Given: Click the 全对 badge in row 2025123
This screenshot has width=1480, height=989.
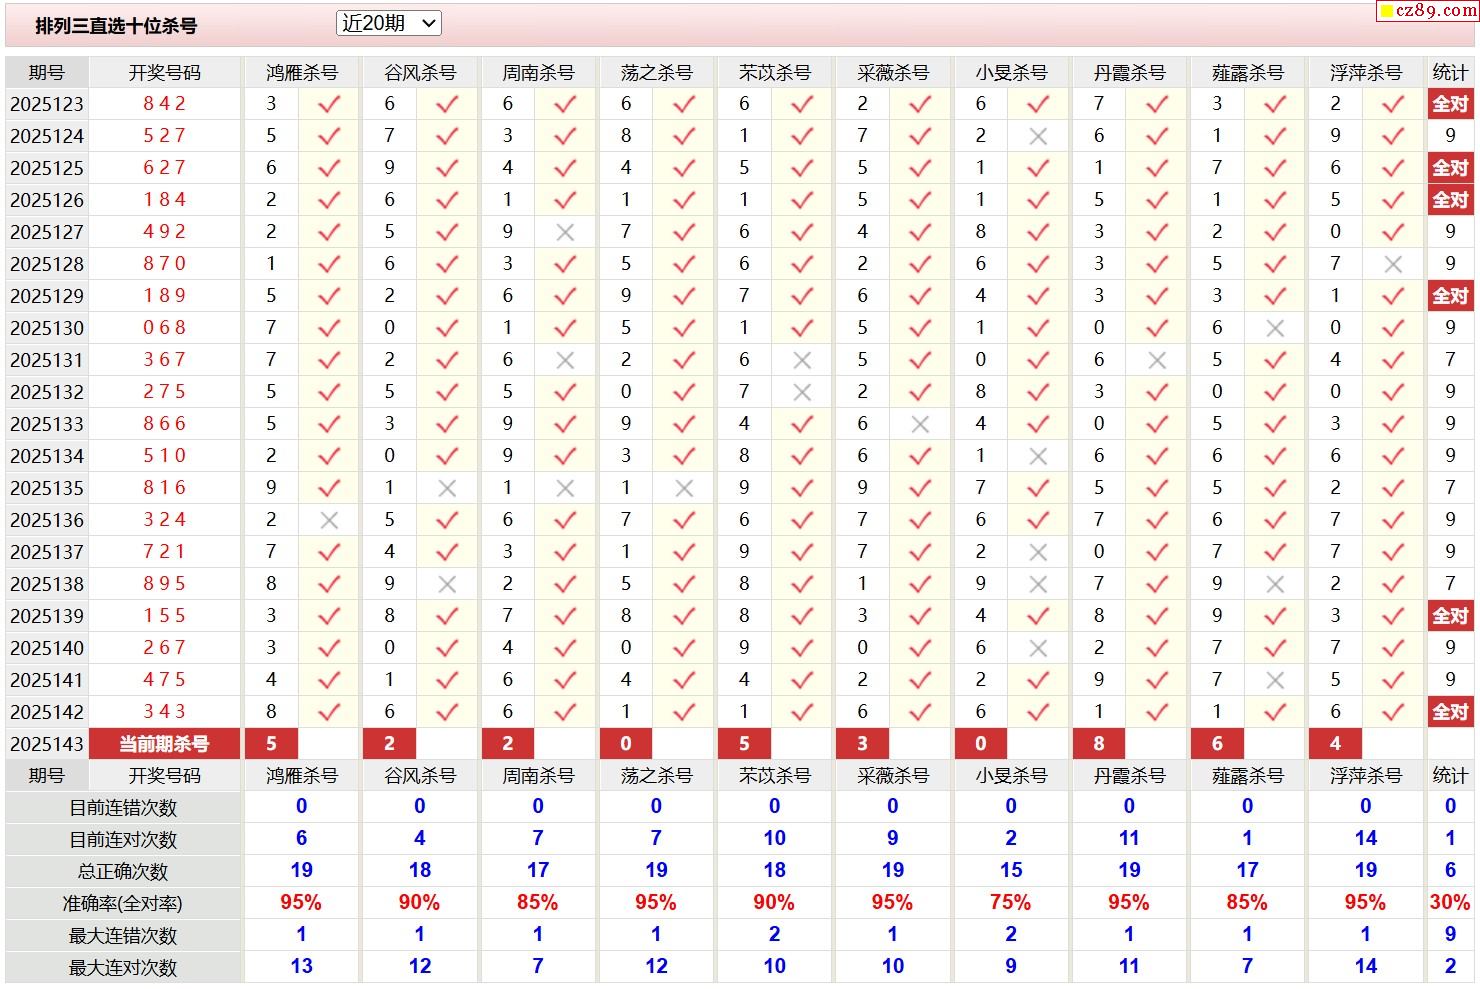Looking at the screenshot, I should pyautogui.click(x=1450, y=104).
